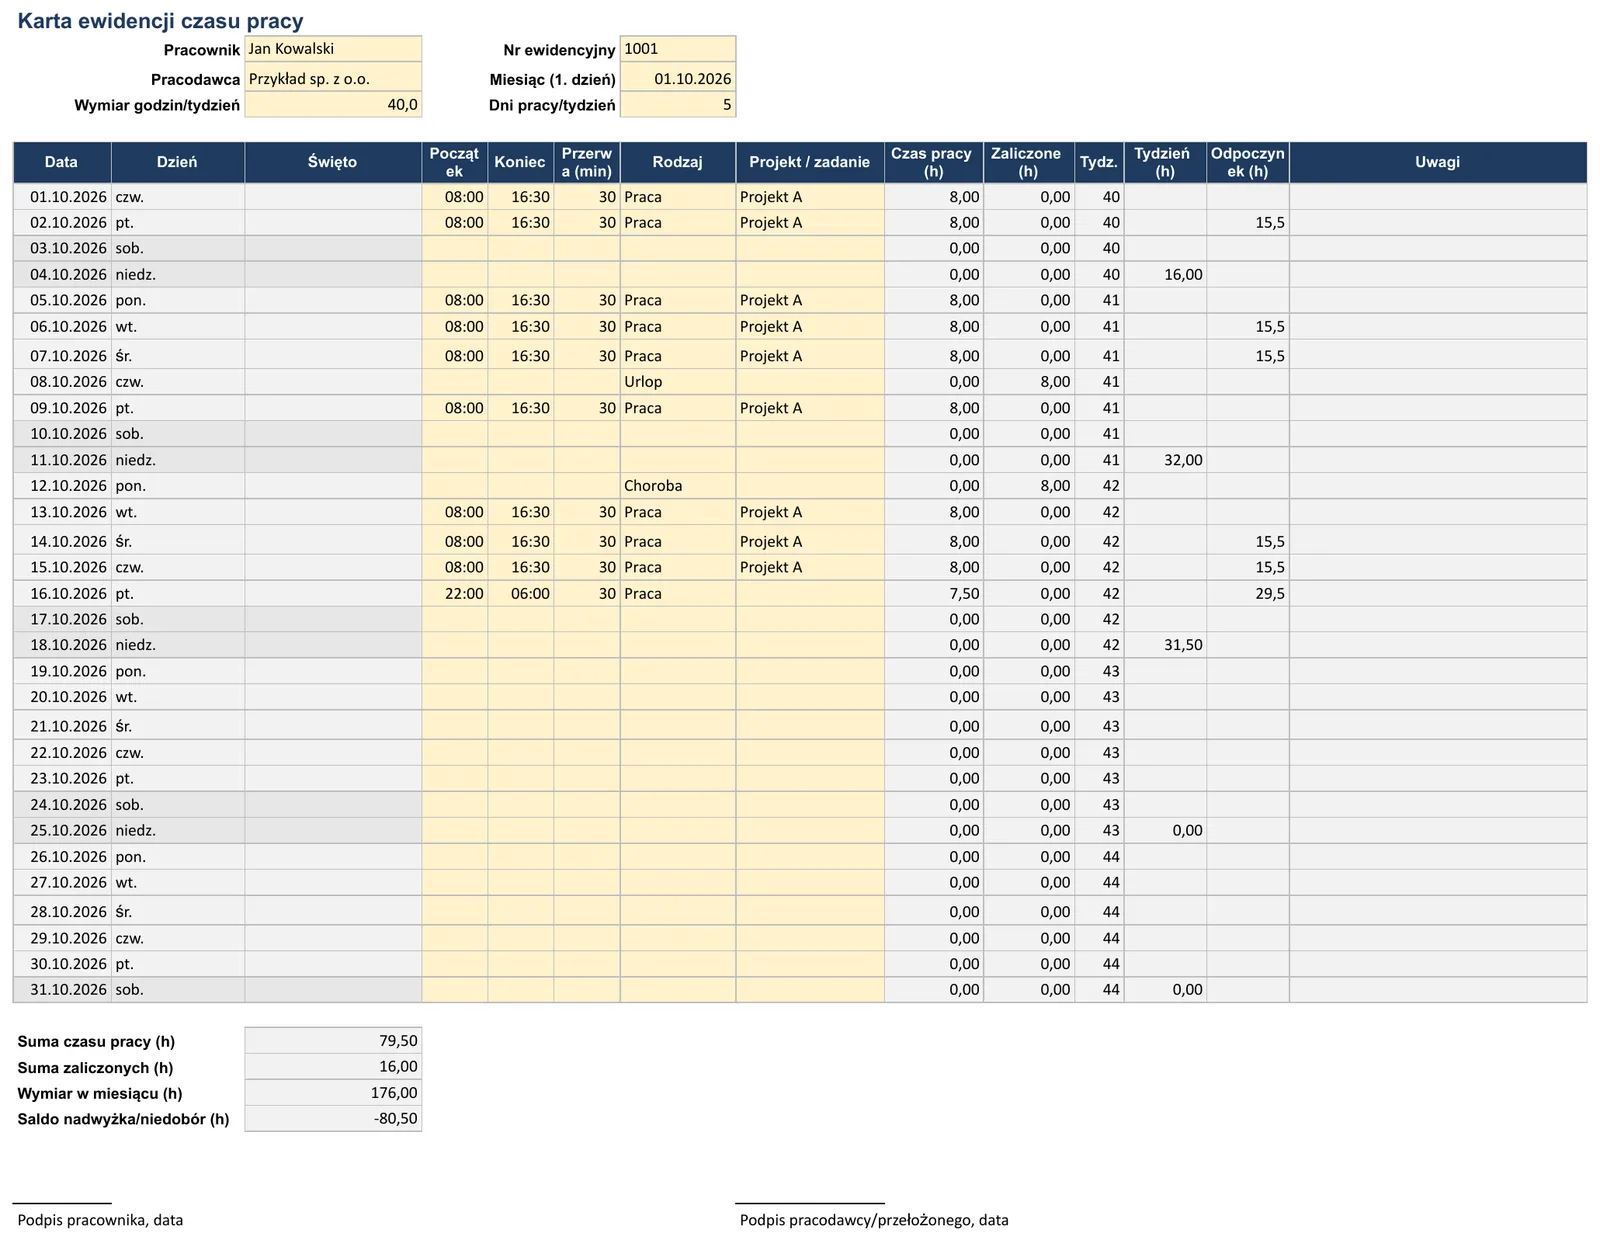
Task: Click the Rodzaj column header
Action: [x=678, y=162]
